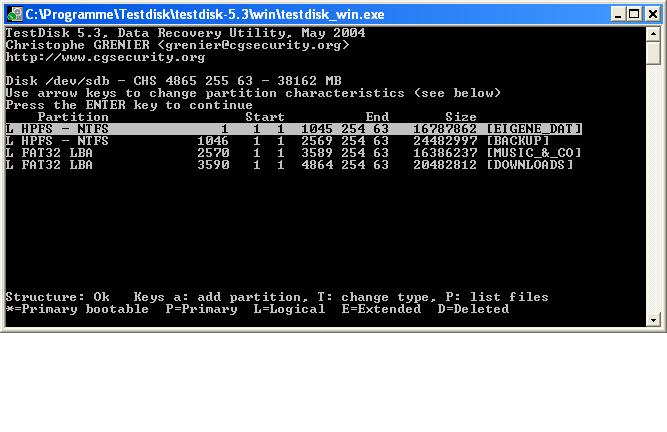Click the vertical scrollbar thumb
667x432 pixels.
click(653, 53)
